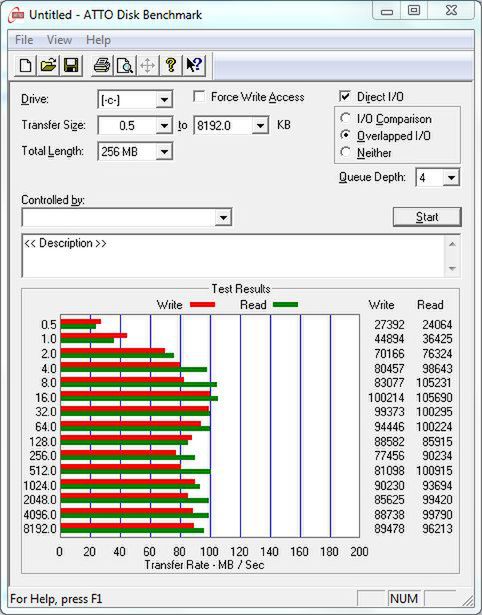Select Overlapped I/O radio button

tap(346, 135)
